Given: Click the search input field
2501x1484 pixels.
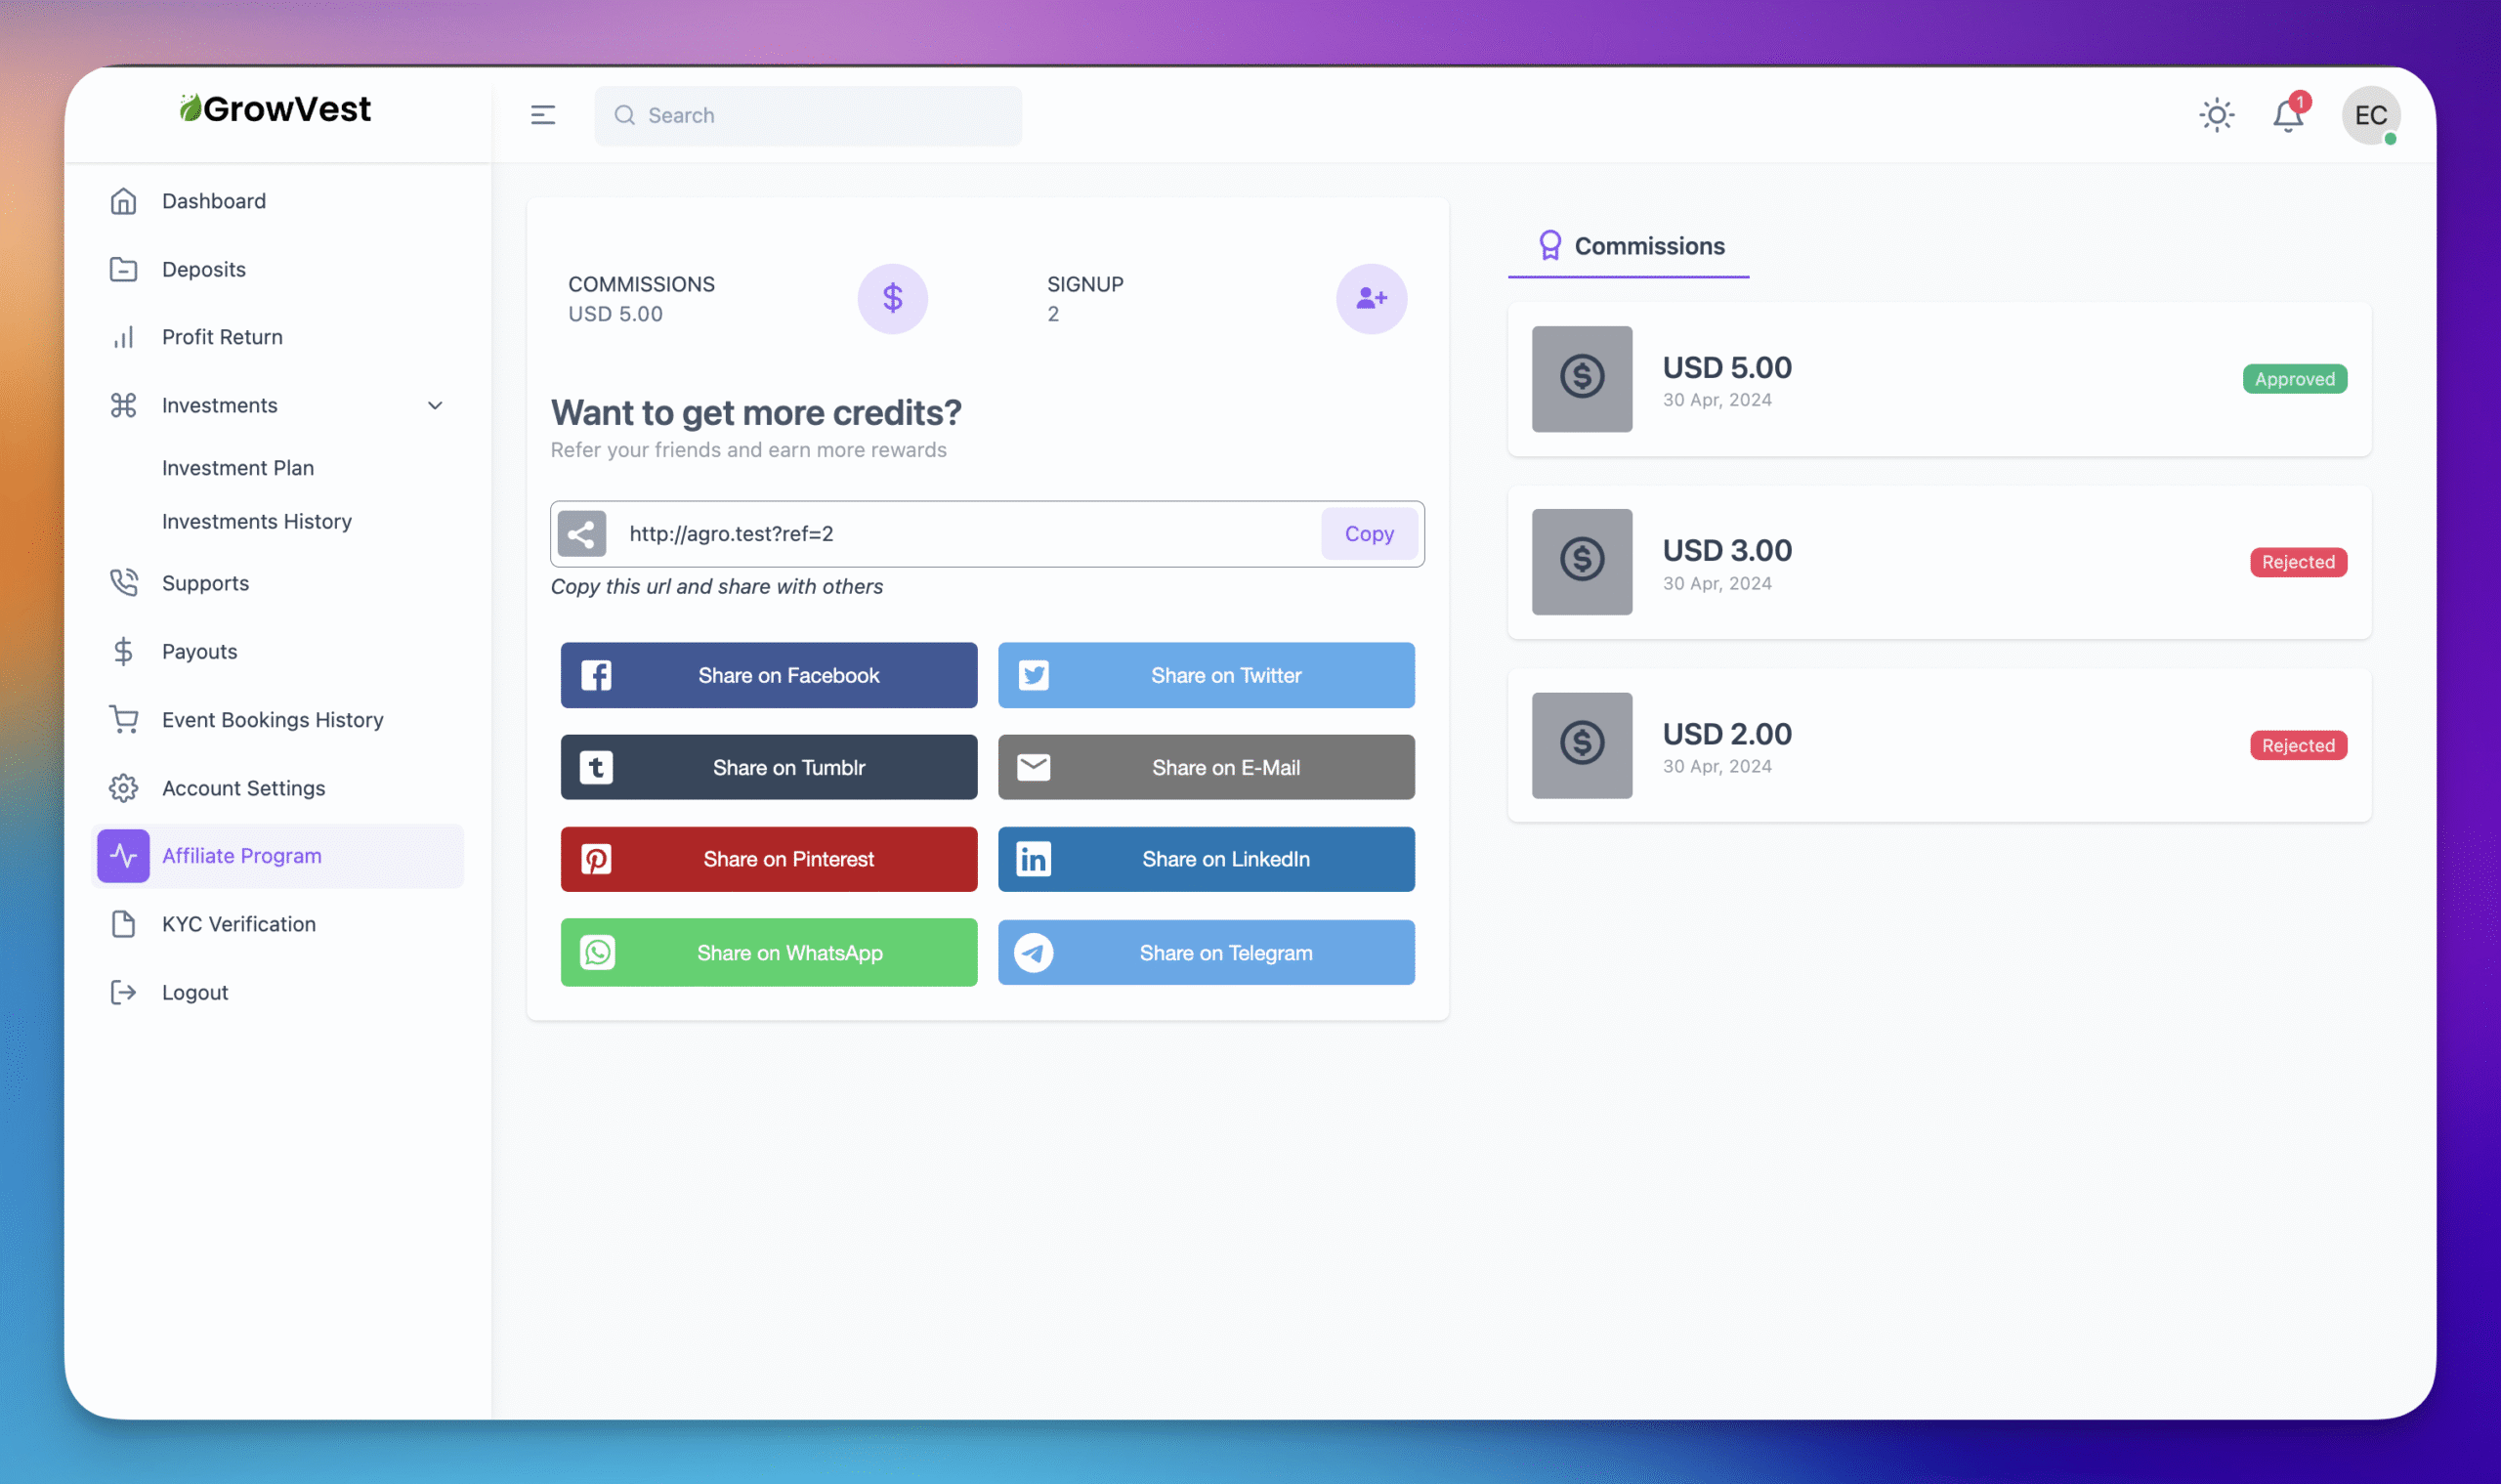Looking at the screenshot, I should [x=806, y=115].
